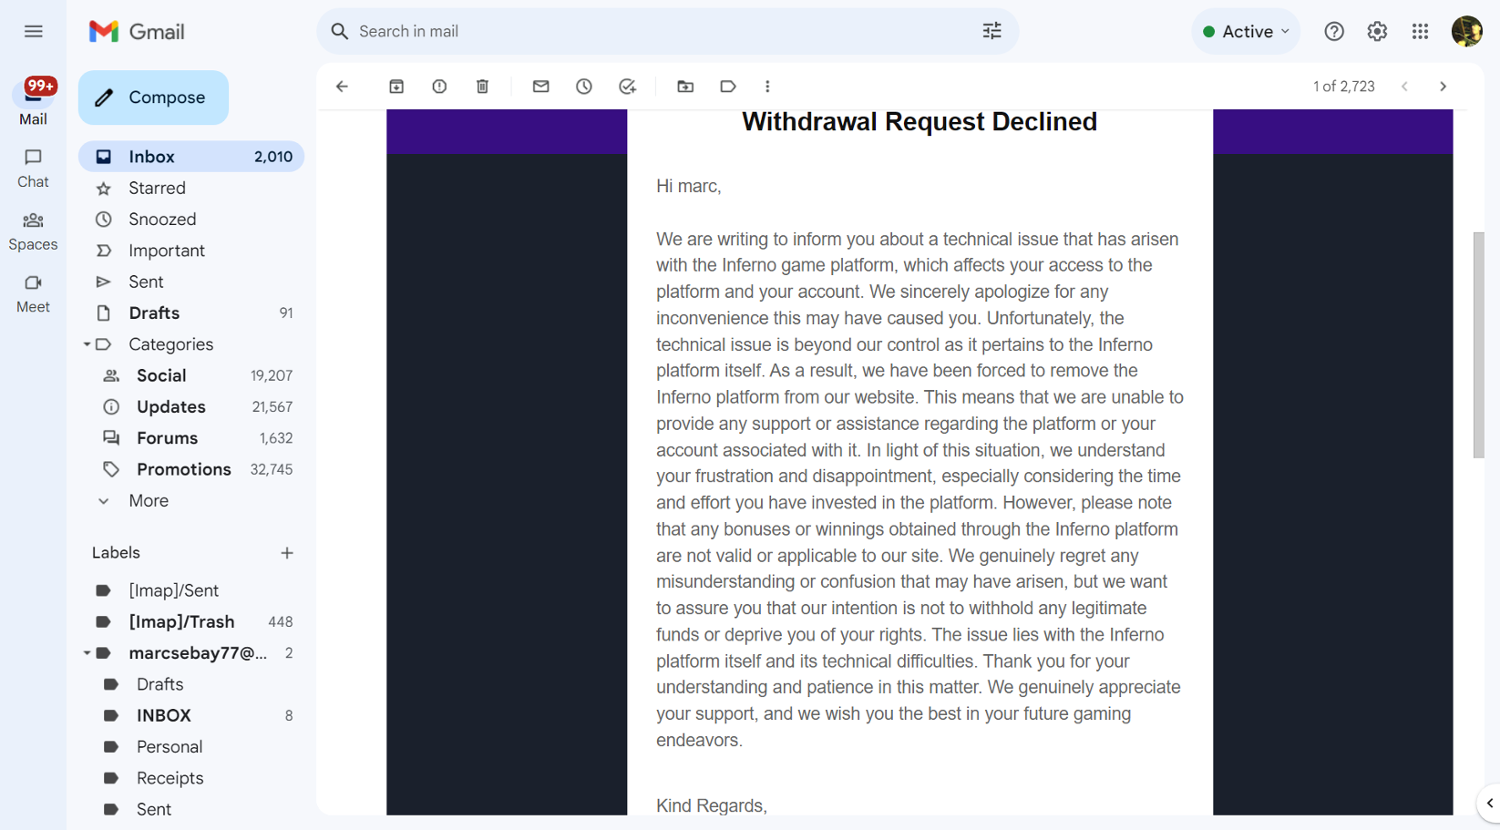The height and width of the screenshot is (830, 1500).
Task: Click the Compose button
Action: click(x=153, y=98)
